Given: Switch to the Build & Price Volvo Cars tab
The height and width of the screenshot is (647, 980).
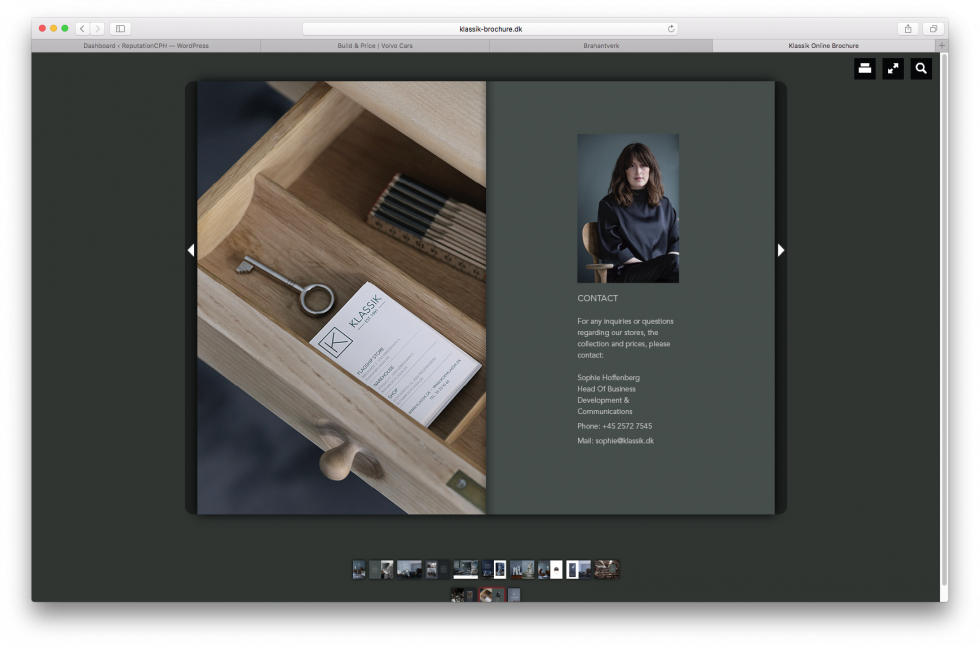Looking at the screenshot, I should coord(375,46).
